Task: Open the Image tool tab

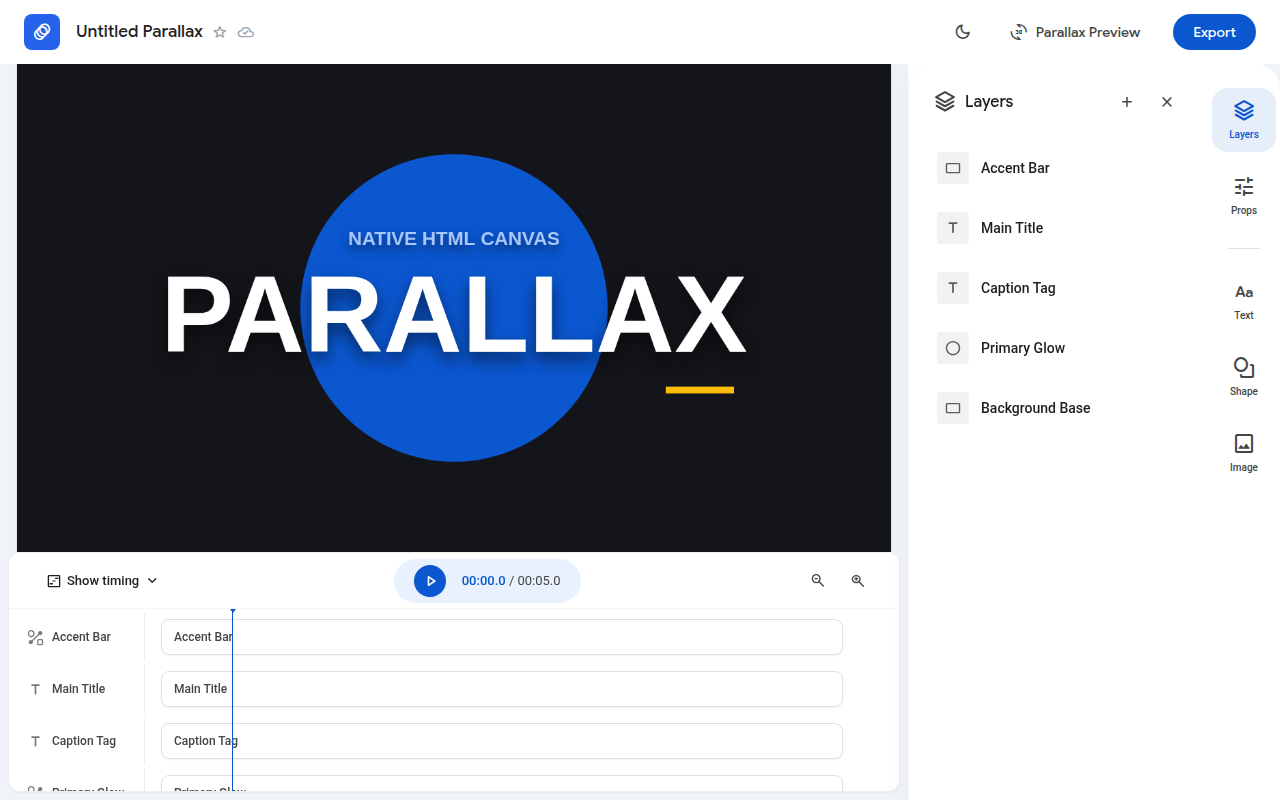Action: coord(1244,453)
